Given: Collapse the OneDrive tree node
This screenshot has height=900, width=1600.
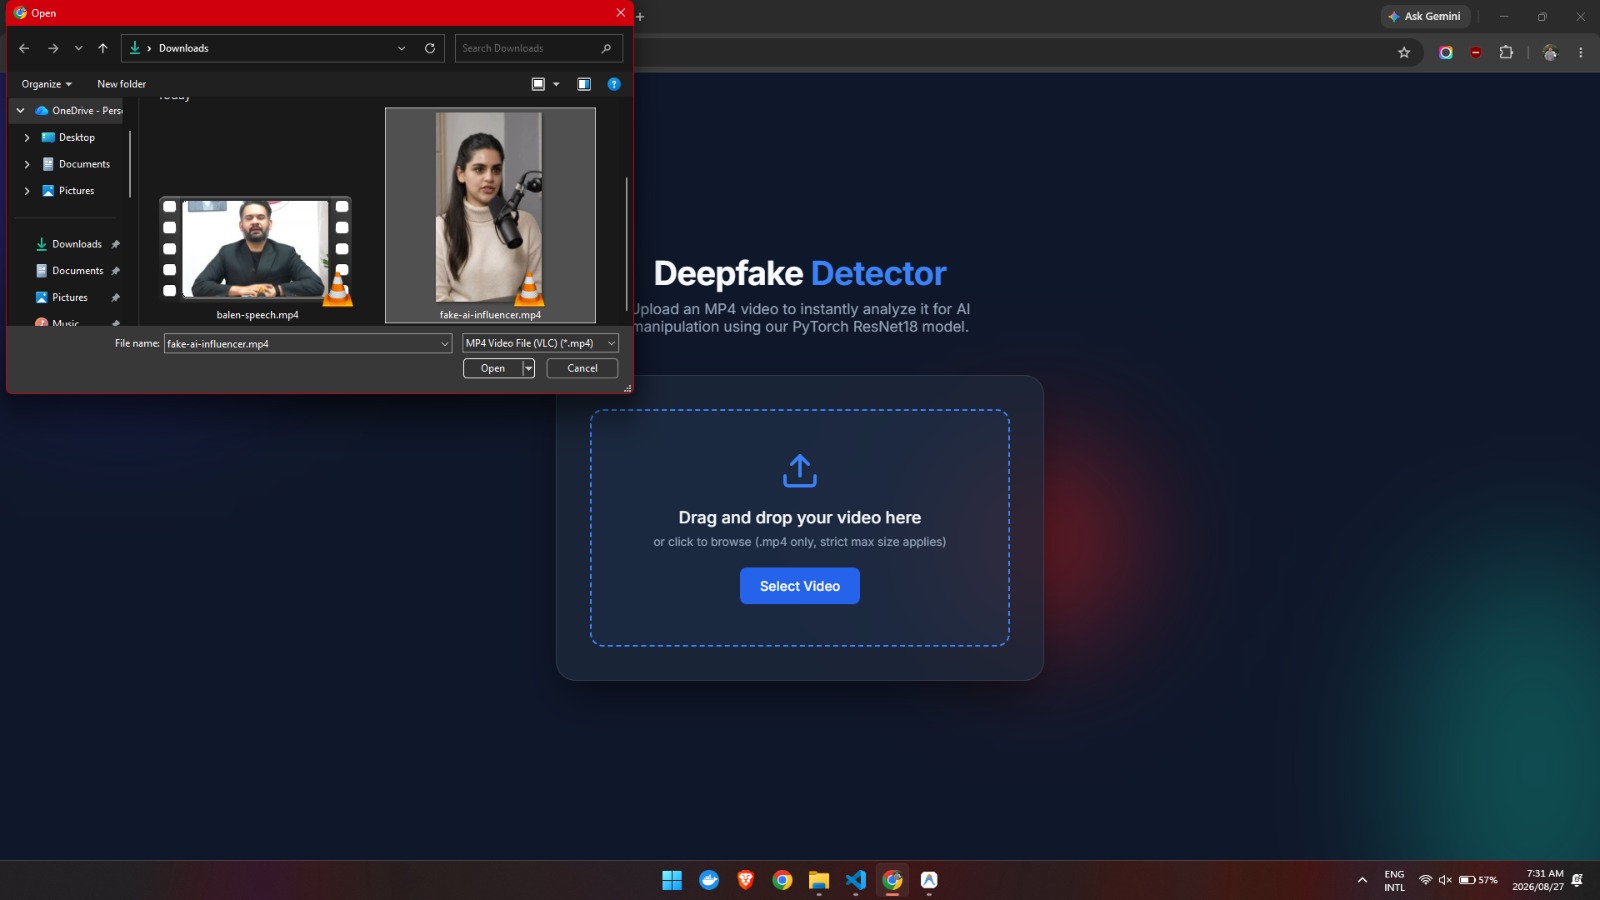Looking at the screenshot, I should point(20,111).
